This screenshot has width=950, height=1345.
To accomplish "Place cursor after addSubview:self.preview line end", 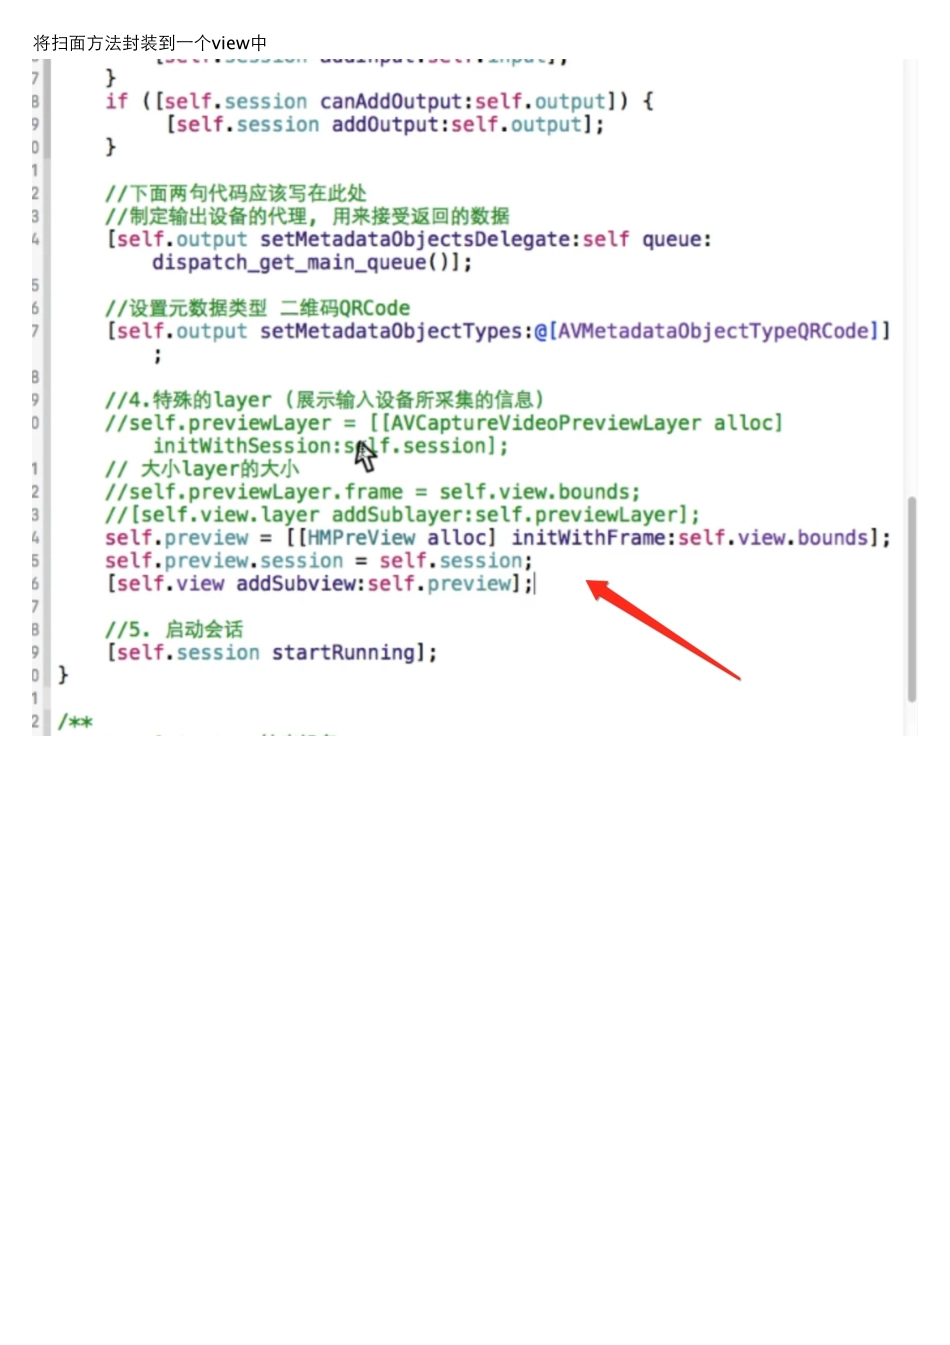I will pyautogui.click(x=537, y=584).
